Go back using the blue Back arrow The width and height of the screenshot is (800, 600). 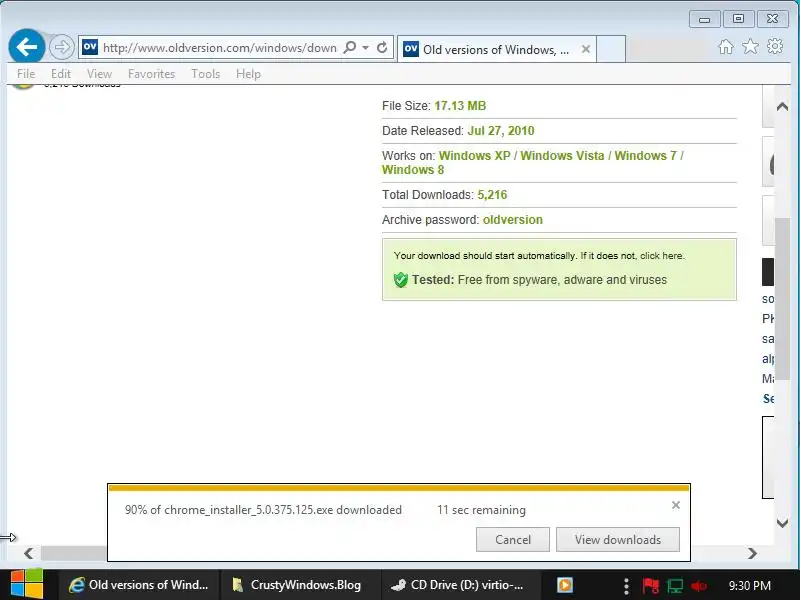pyautogui.click(x=27, y=47)
